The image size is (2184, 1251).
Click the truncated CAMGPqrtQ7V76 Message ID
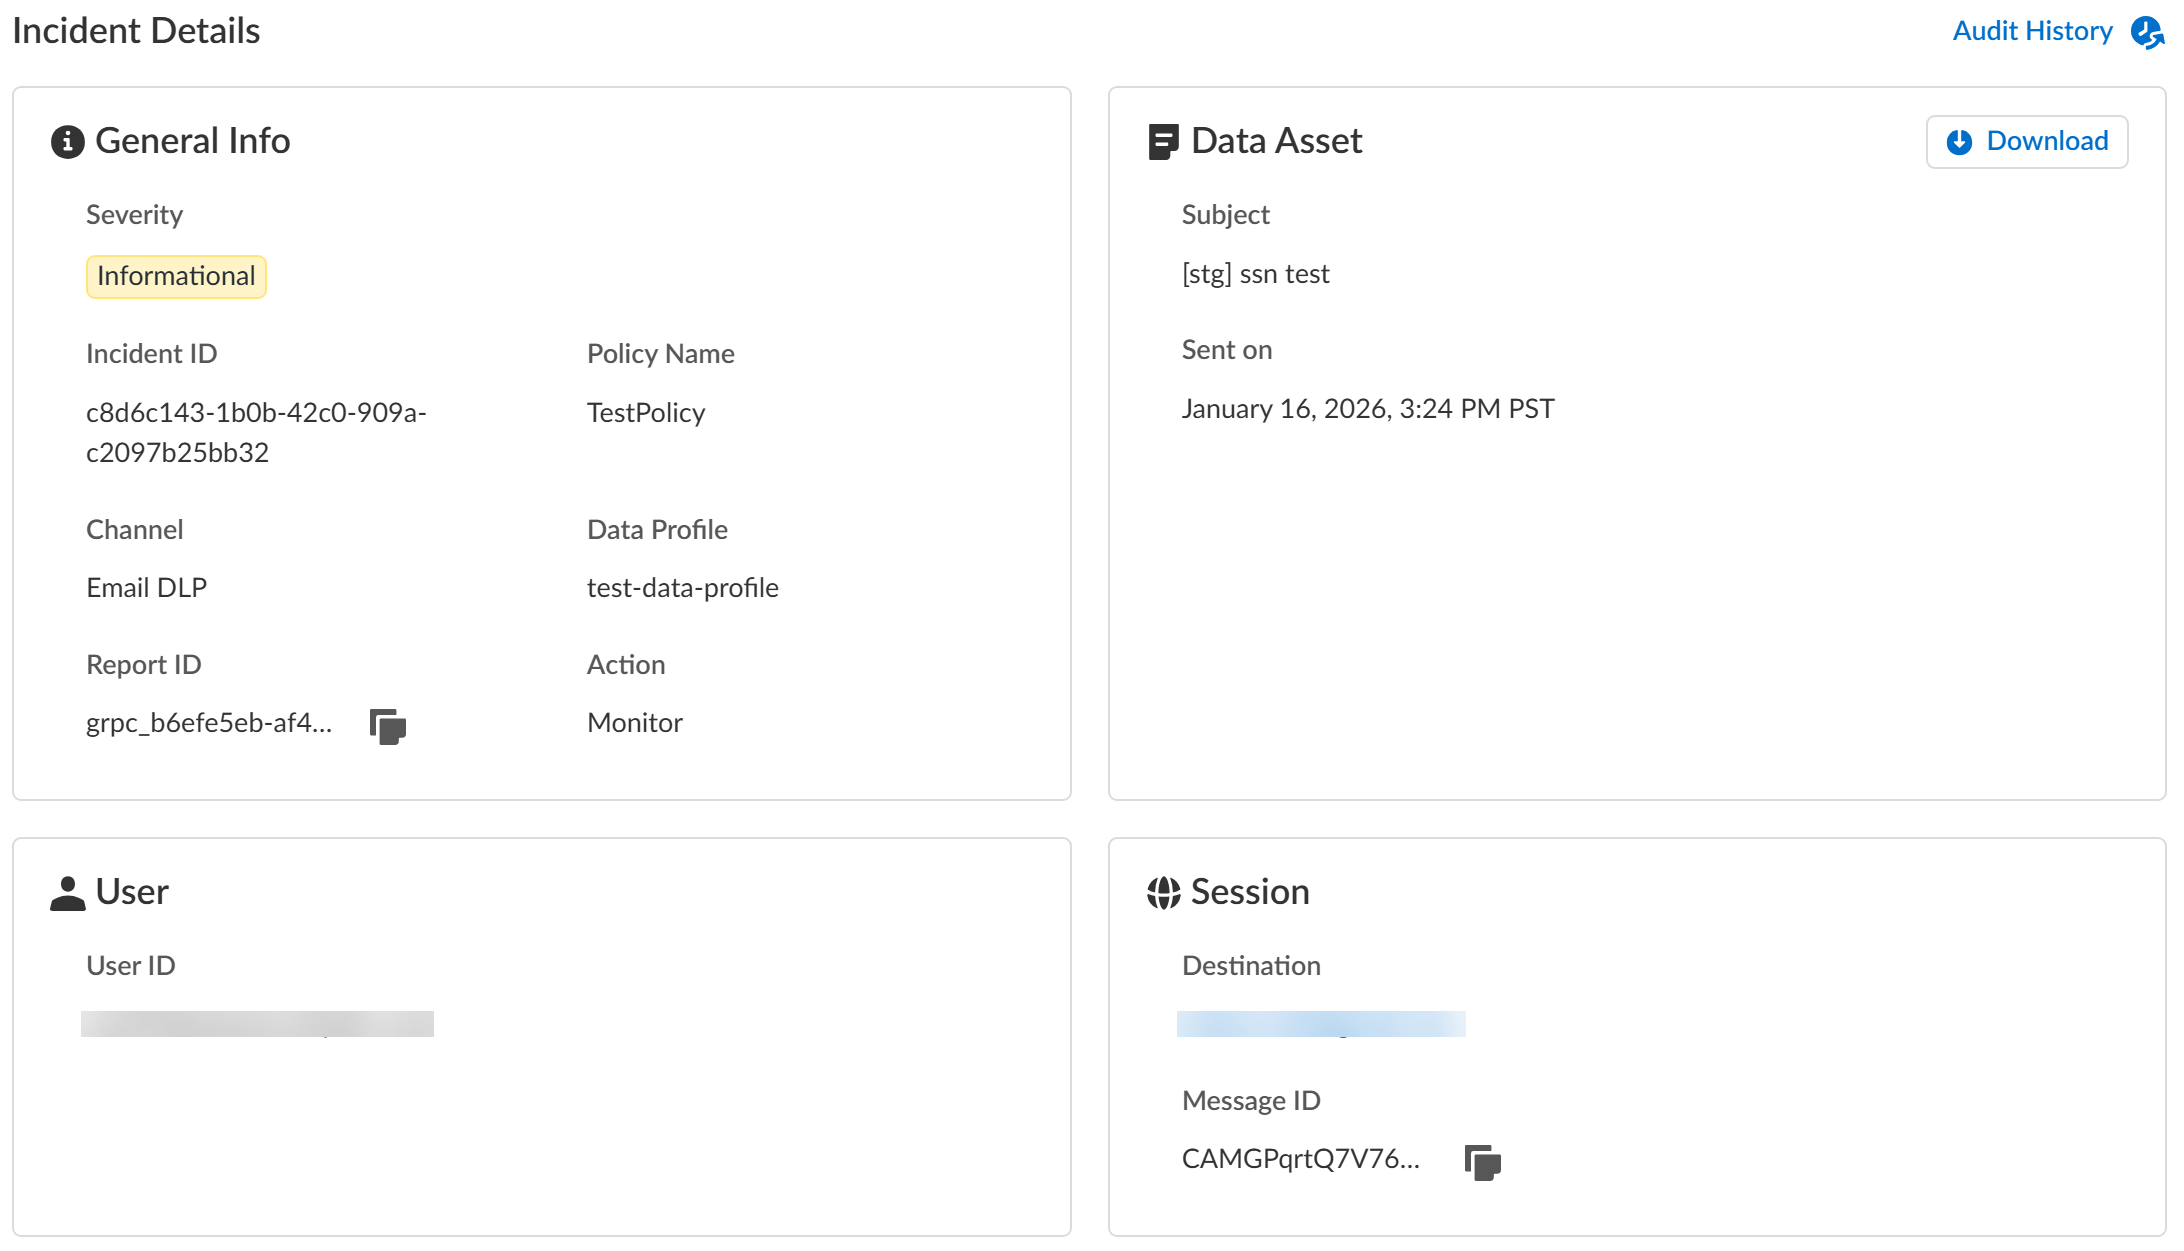(1300, 1158)
